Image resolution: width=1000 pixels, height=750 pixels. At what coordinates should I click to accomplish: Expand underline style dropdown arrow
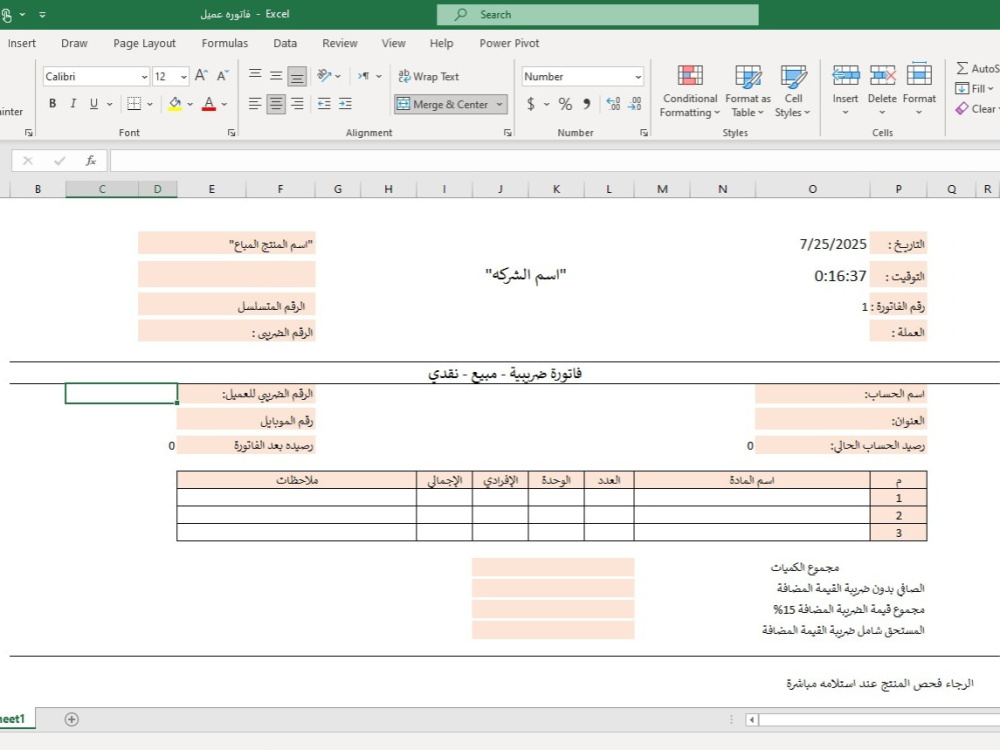tap(110, 103)
